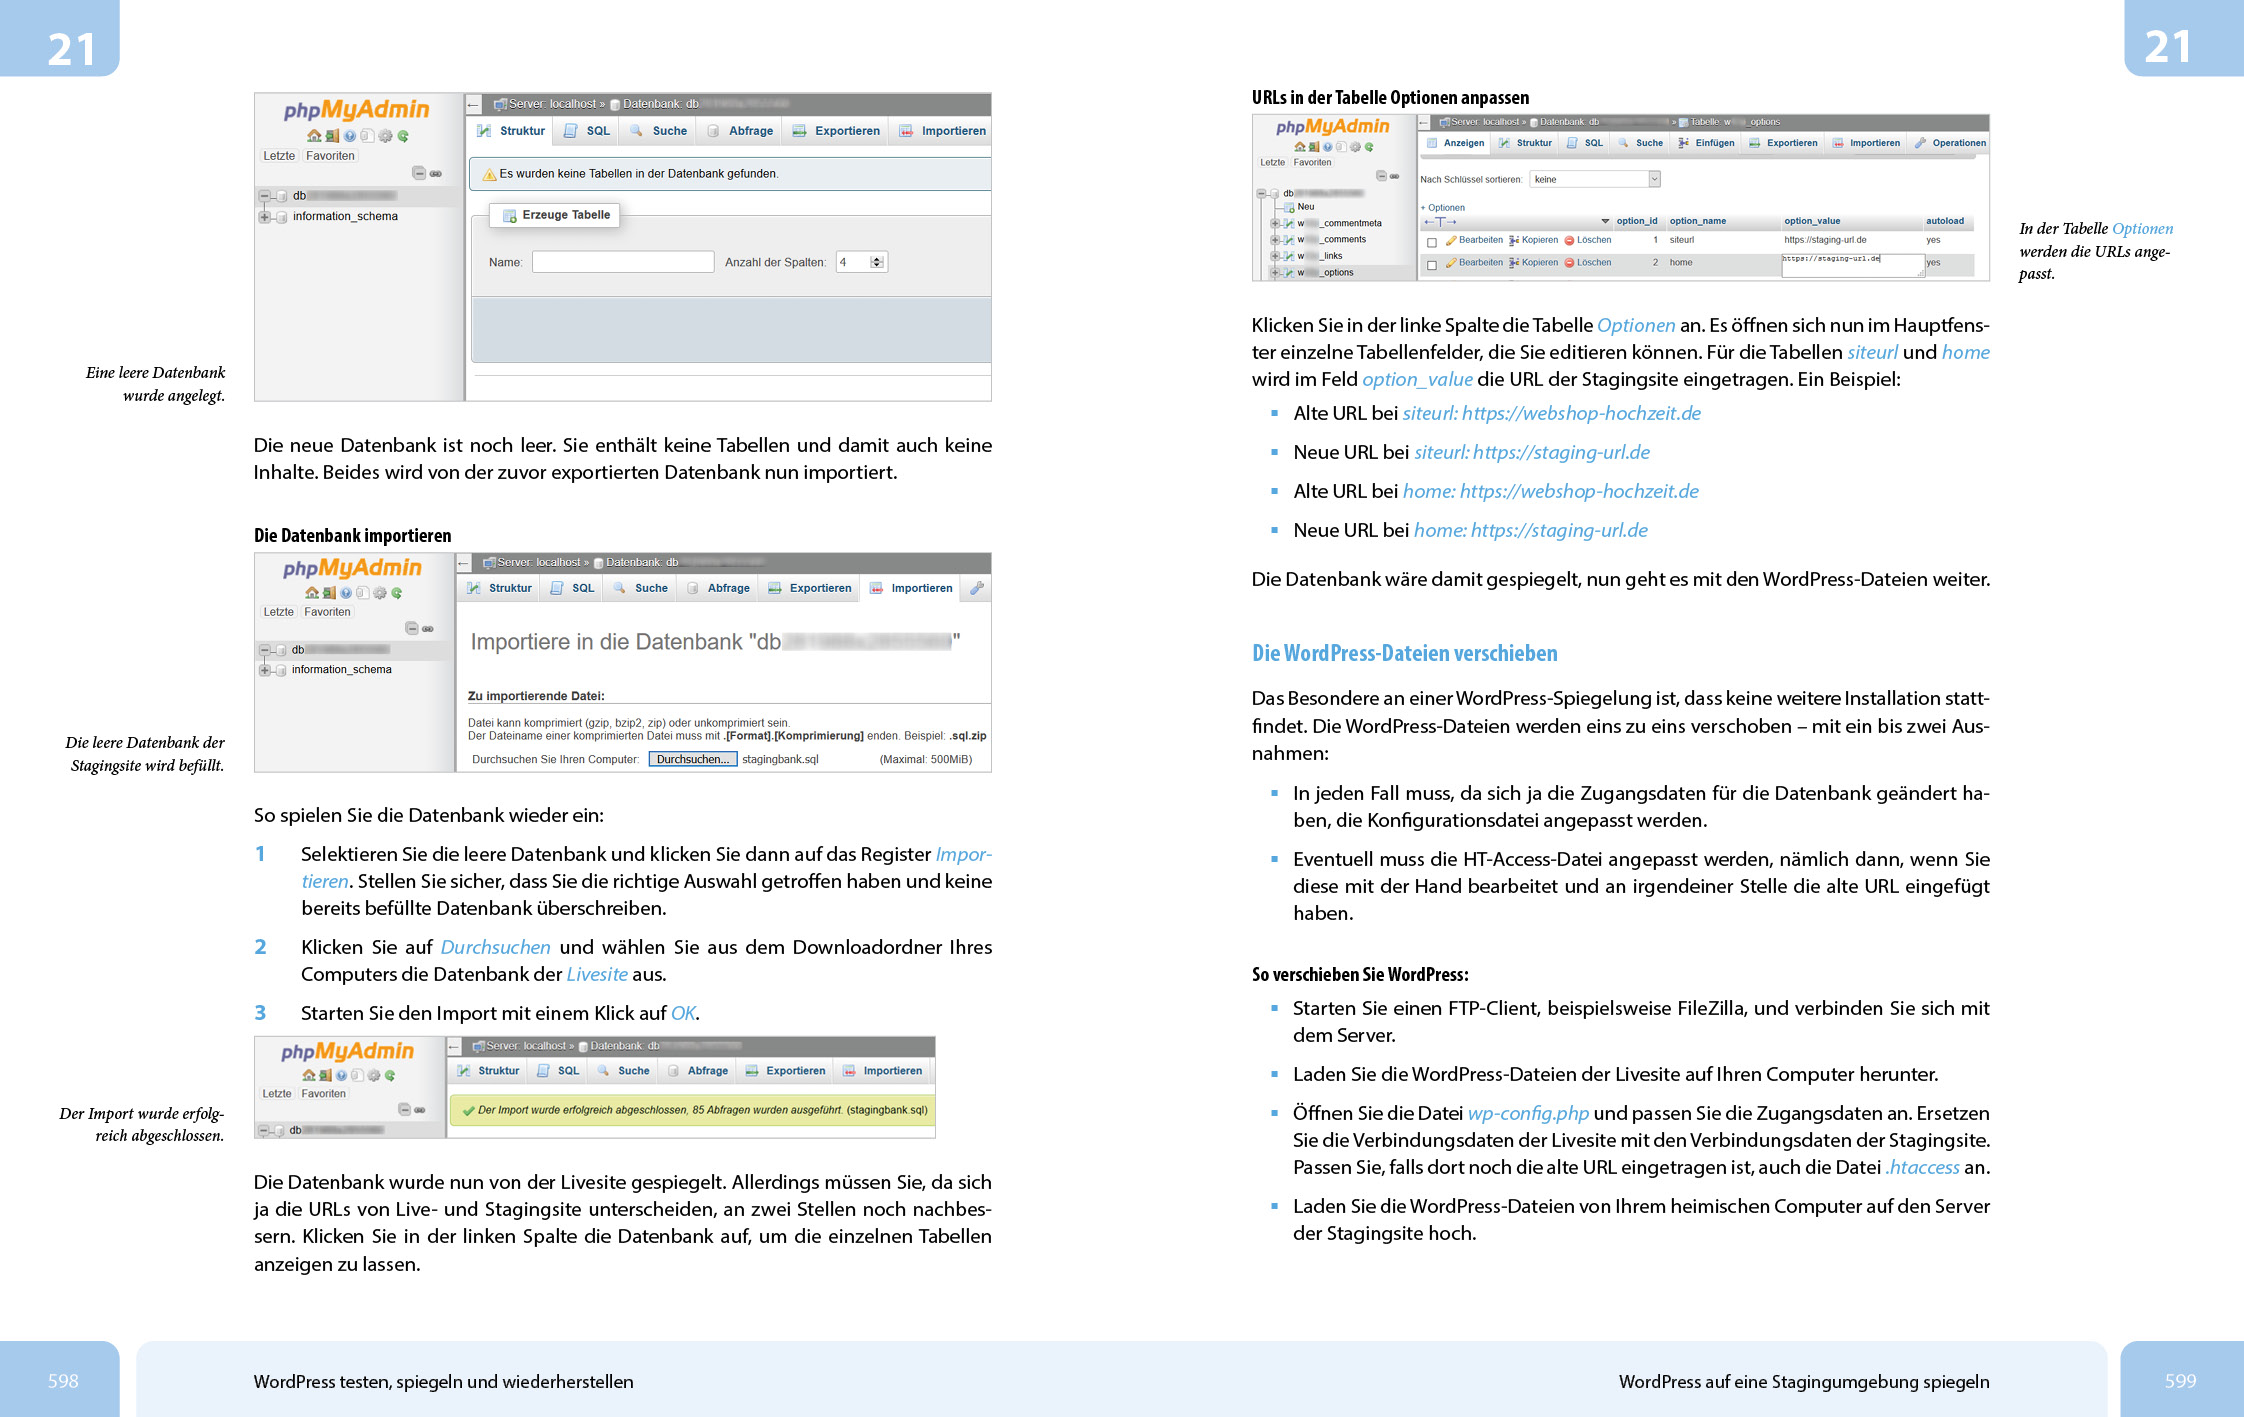Click the Neu entry under the db tree

point(1305,207)
